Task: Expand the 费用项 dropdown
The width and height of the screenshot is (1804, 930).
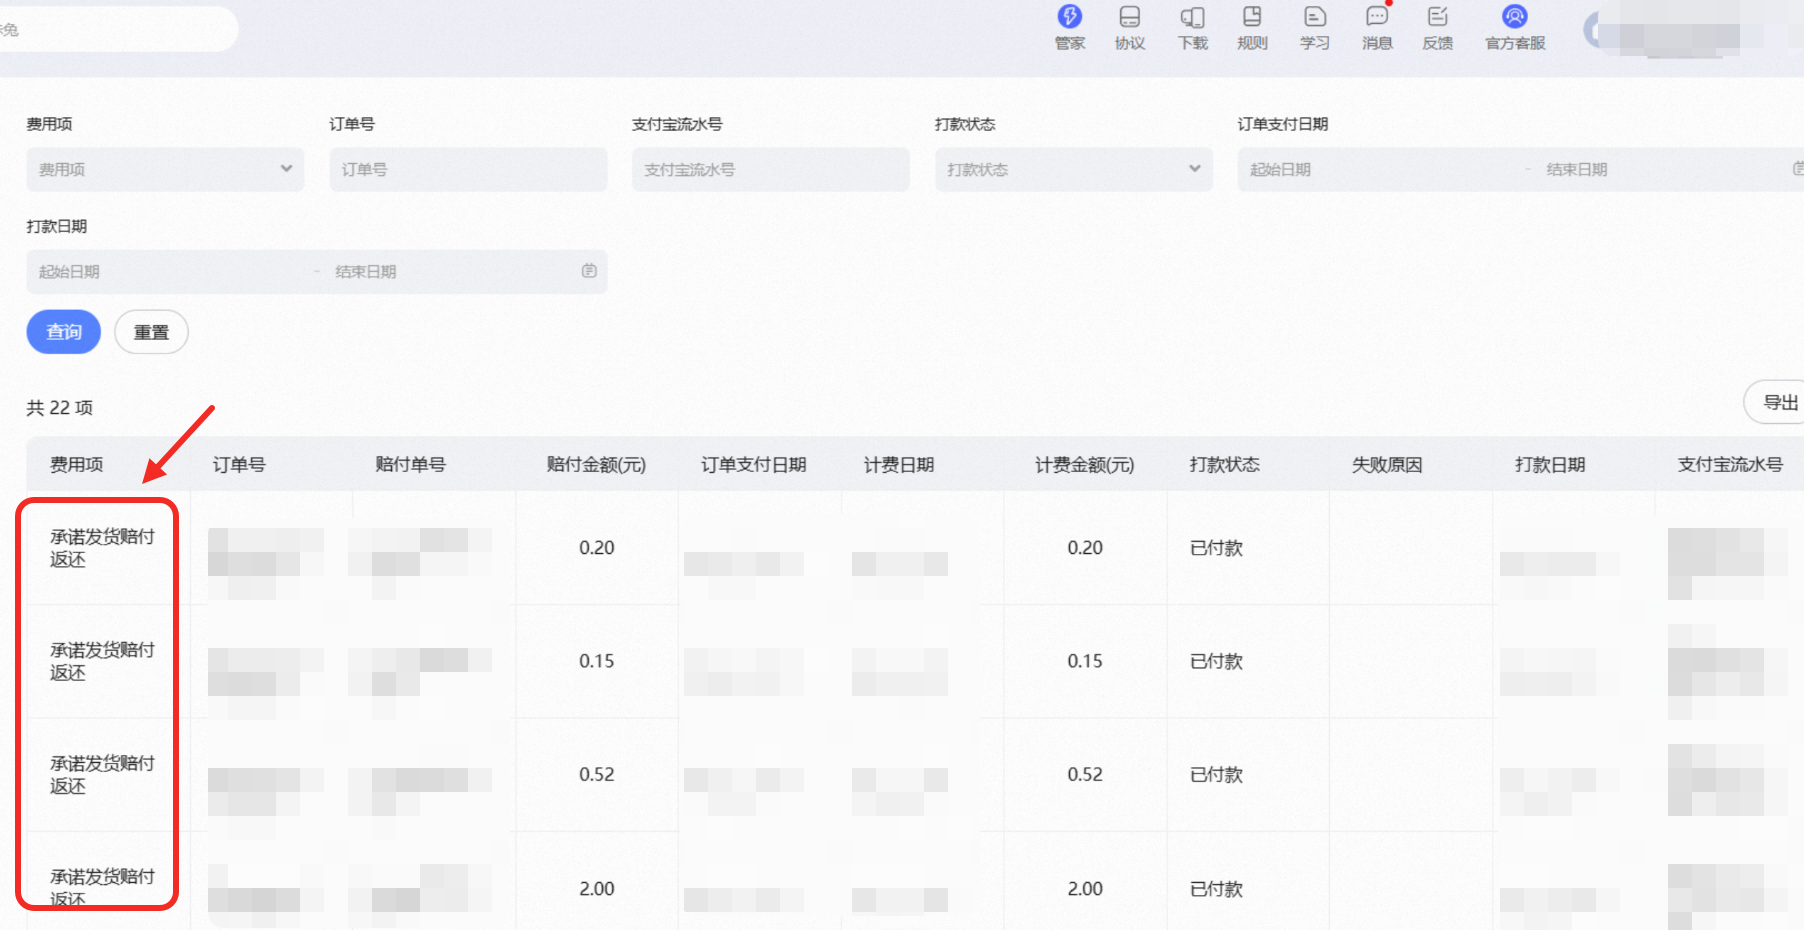Action: coord(165,169)
